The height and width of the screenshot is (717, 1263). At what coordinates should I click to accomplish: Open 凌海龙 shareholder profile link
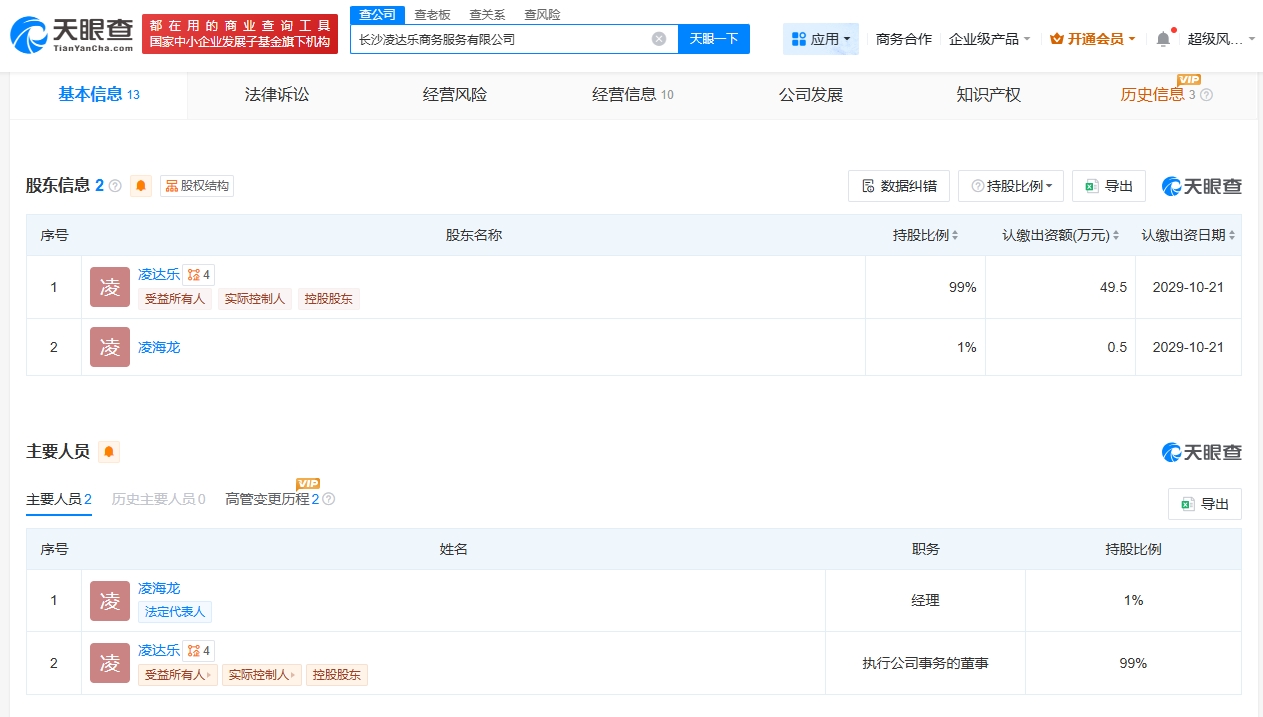click(159, 347)
